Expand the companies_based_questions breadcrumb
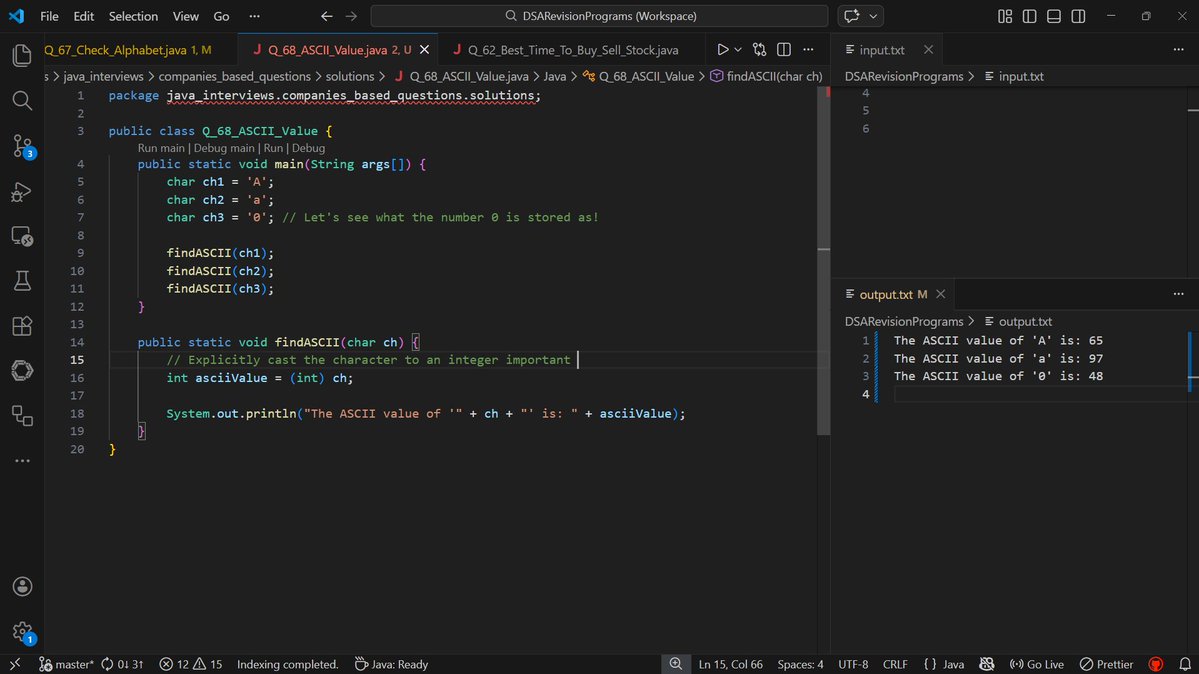This screenshot has height=674, width=1199. tap(235, 77)
